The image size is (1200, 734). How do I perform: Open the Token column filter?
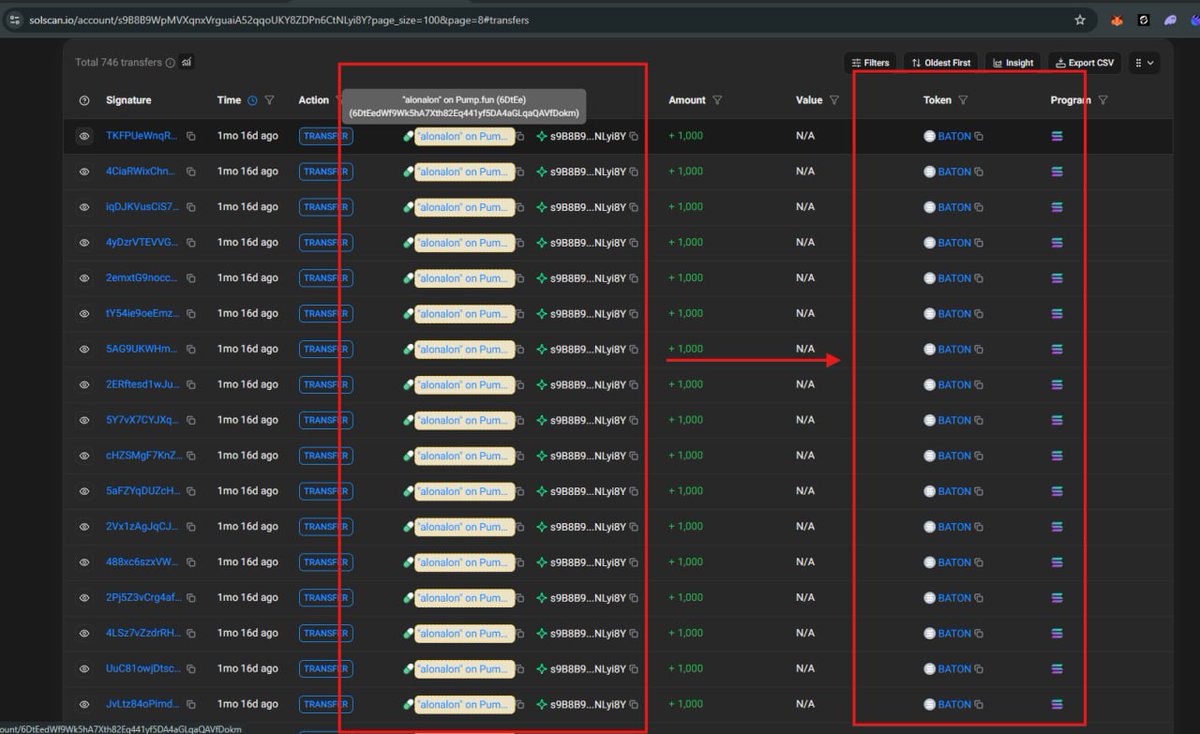[963, 100]
